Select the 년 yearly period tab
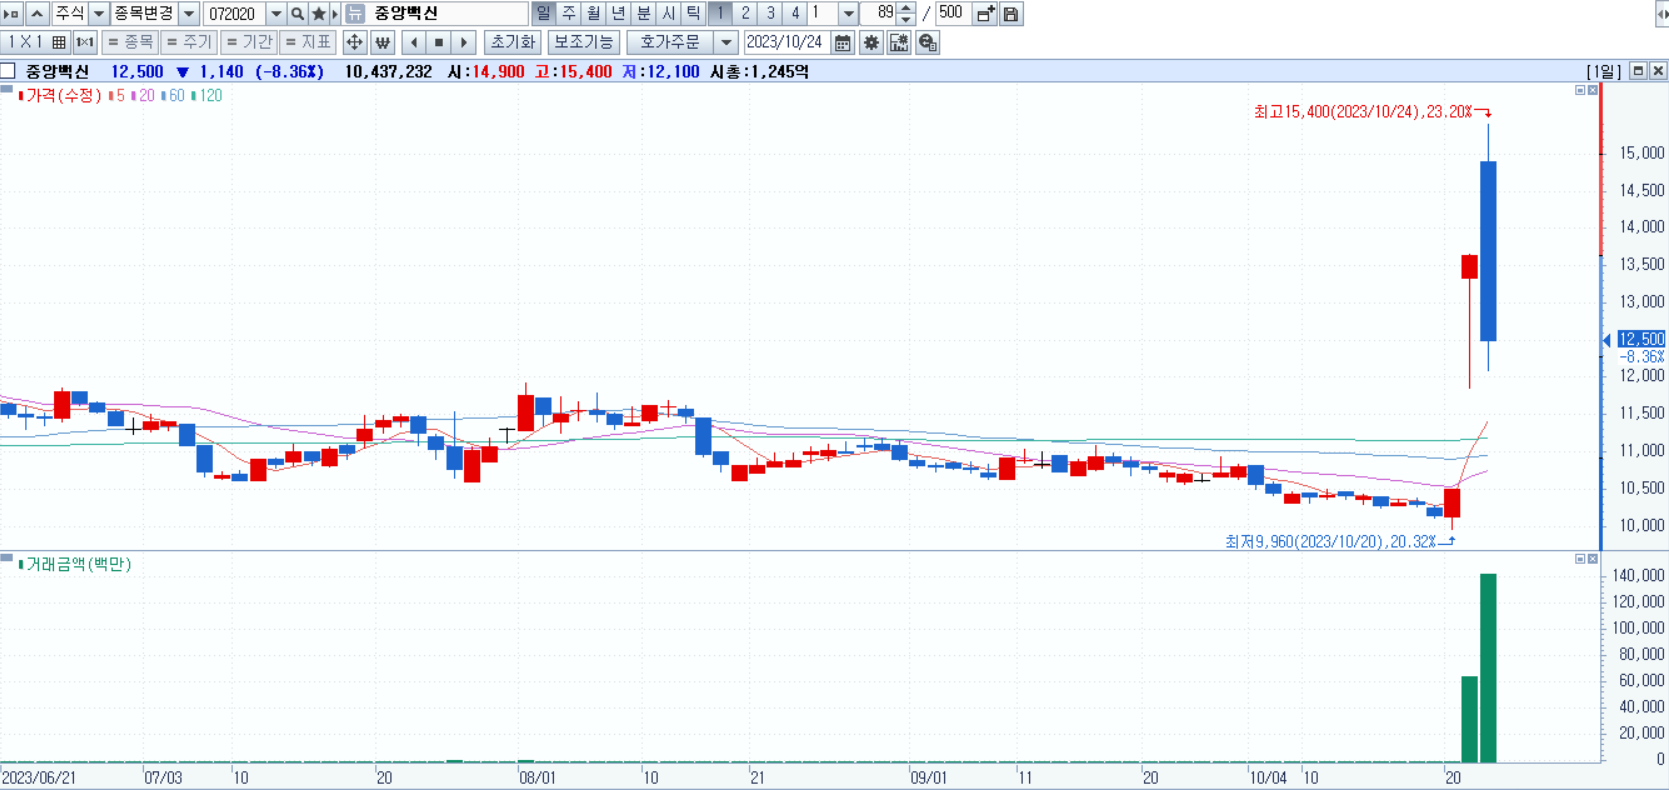Viewport: 1669px width, 790px height. (618, 14)
